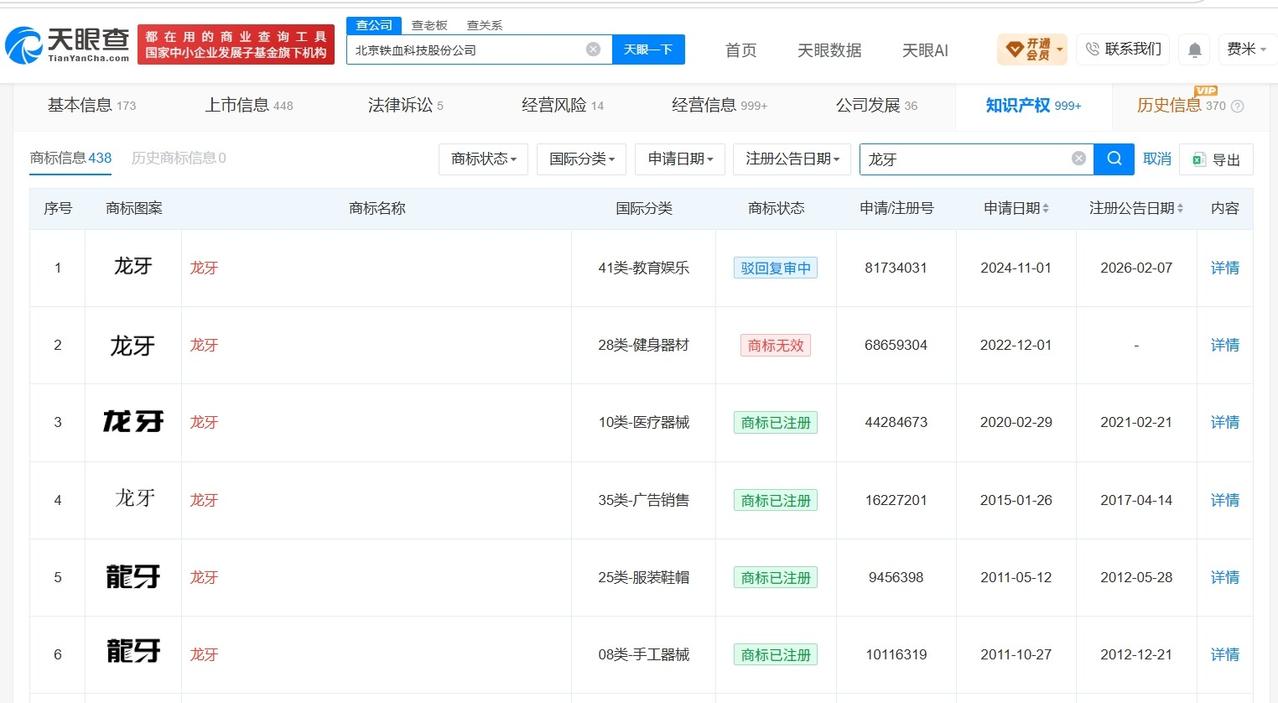Click 龙牙 trademark name in row 5
Image resolution: width=1278 pixels, height=703 pixels.
click(x=204, y=577)
